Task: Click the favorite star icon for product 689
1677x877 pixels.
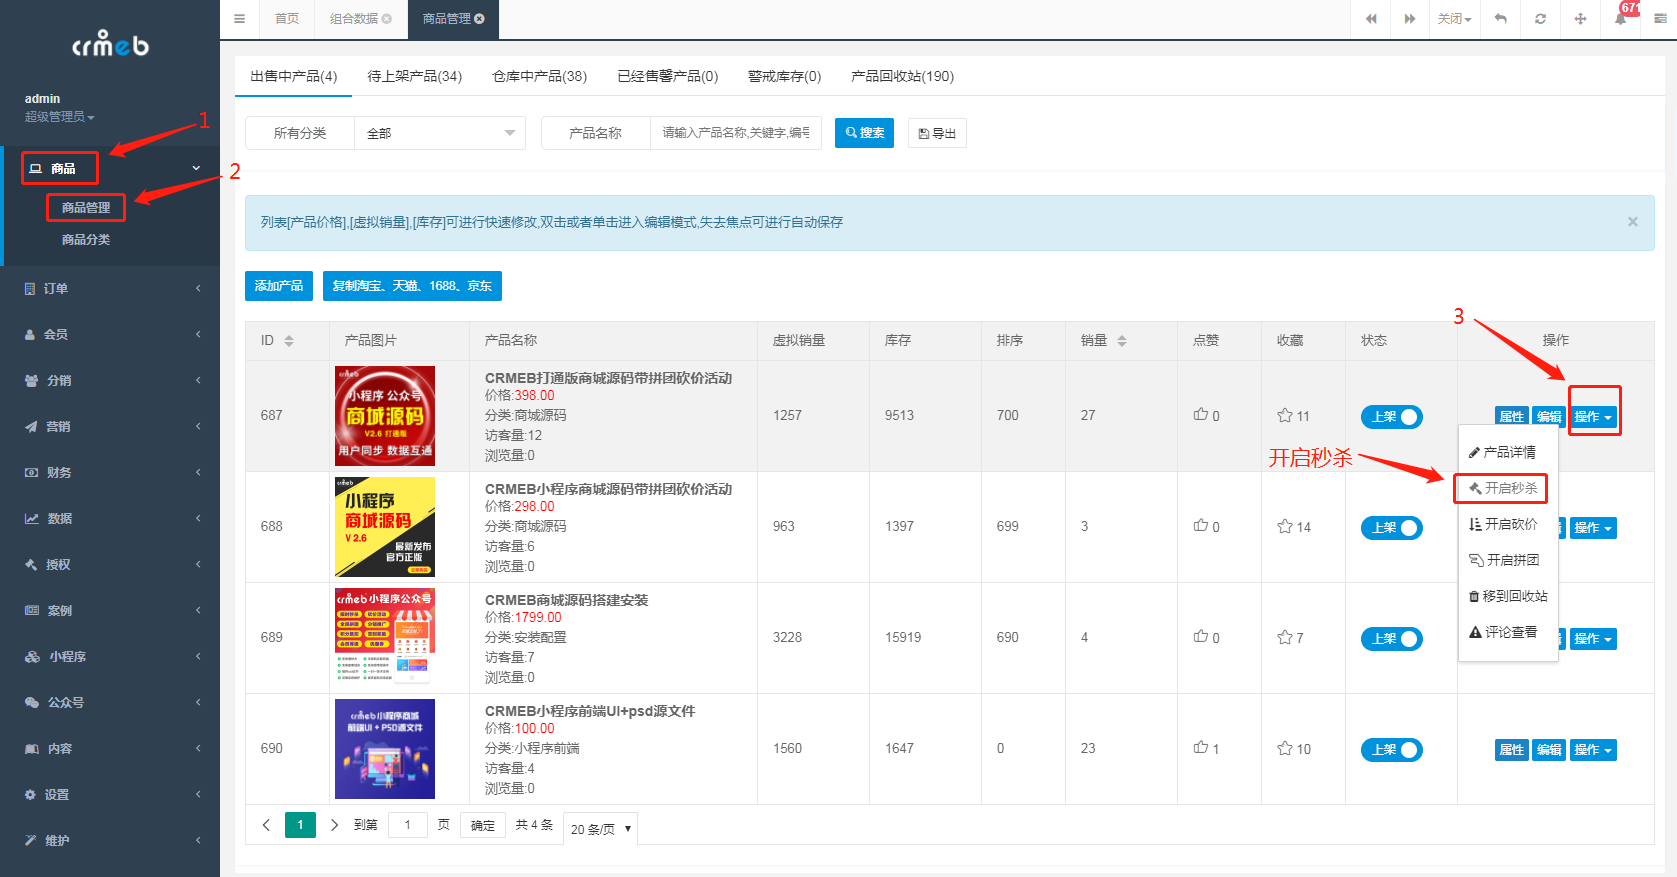Action: [1285, 637]
